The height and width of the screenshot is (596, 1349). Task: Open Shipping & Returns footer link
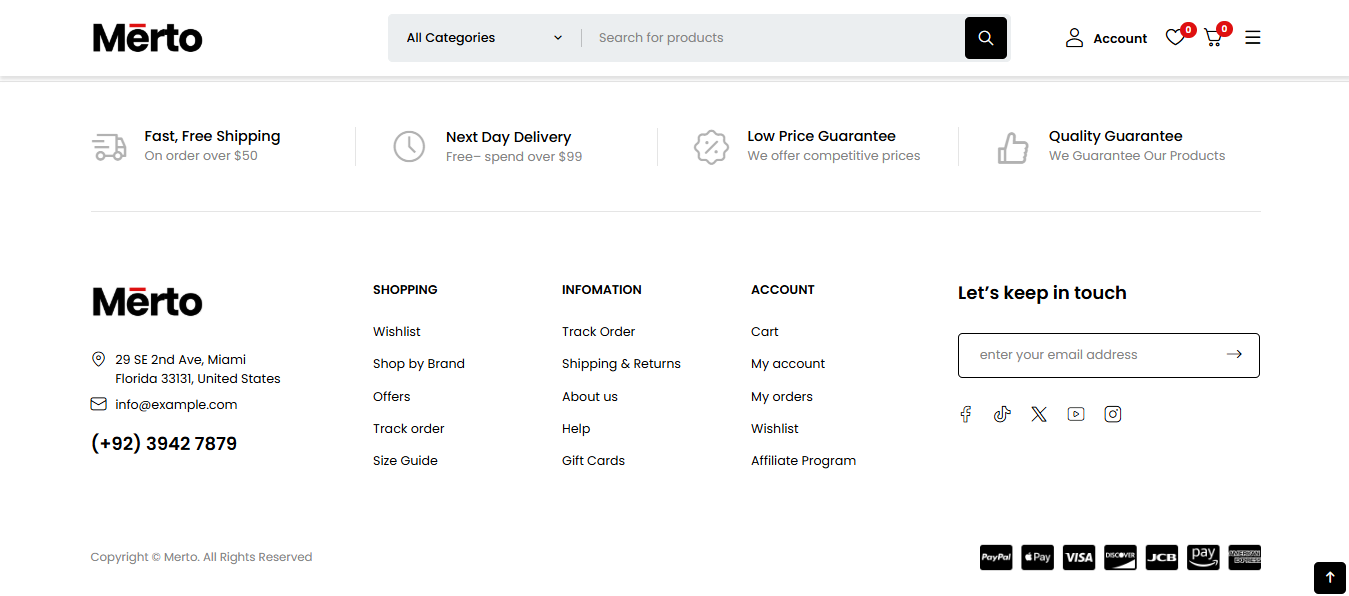pyautogui.click(x=621, y=364)
